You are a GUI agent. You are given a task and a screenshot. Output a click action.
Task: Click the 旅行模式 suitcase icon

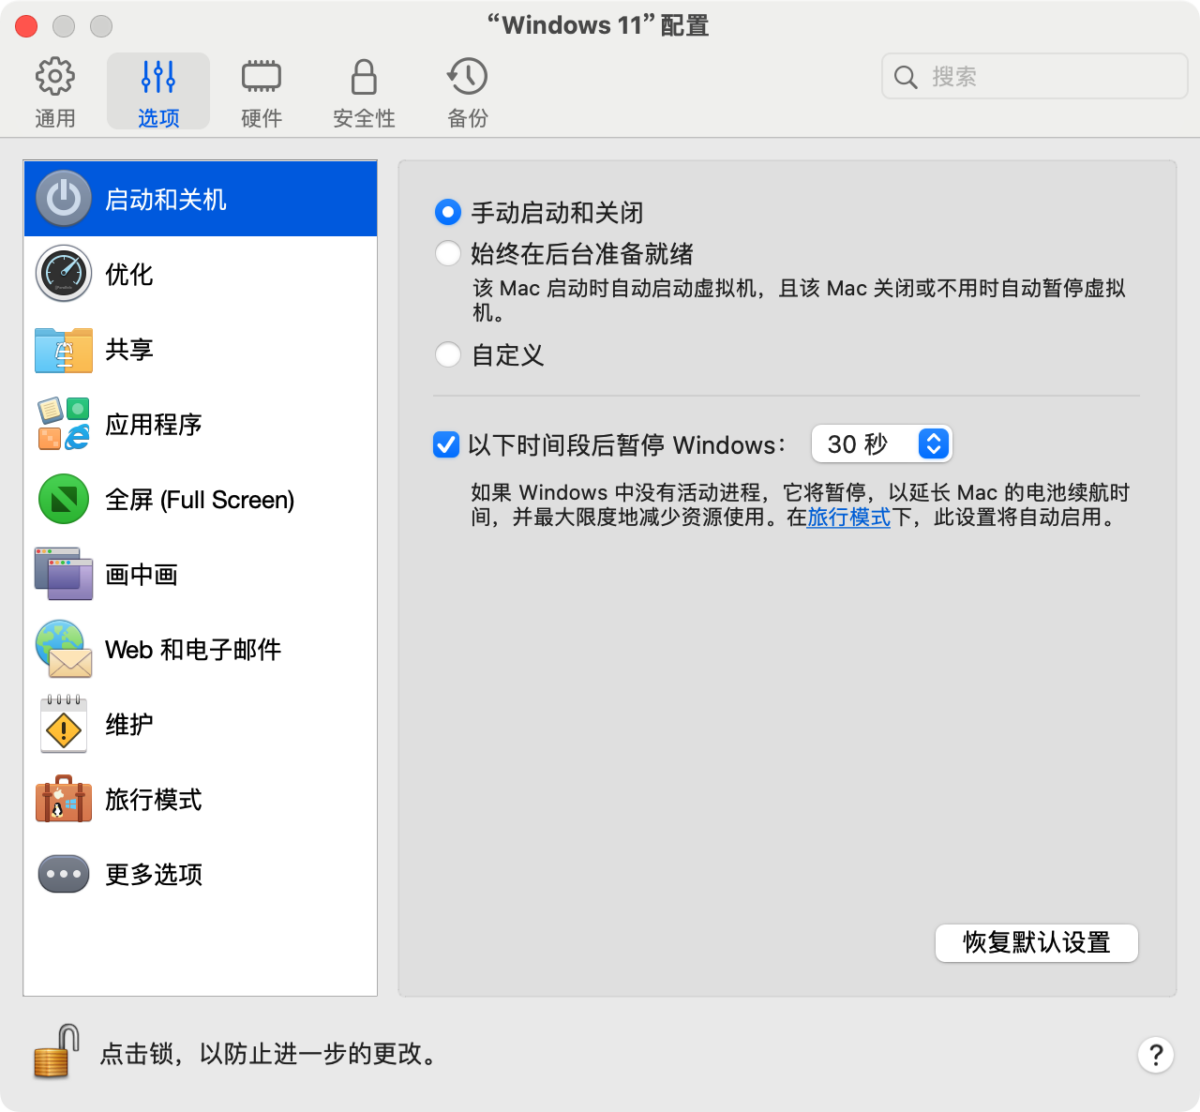point(64,799)
